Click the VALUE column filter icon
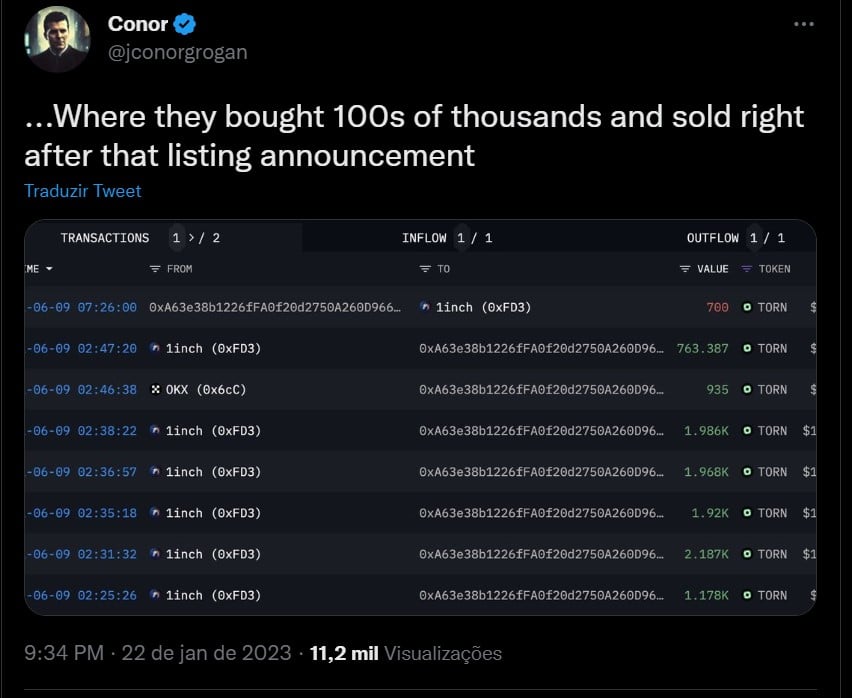Image resolution: width=852 pixels, height=698 pixels. pyautogui.click(x=685, y=269)
